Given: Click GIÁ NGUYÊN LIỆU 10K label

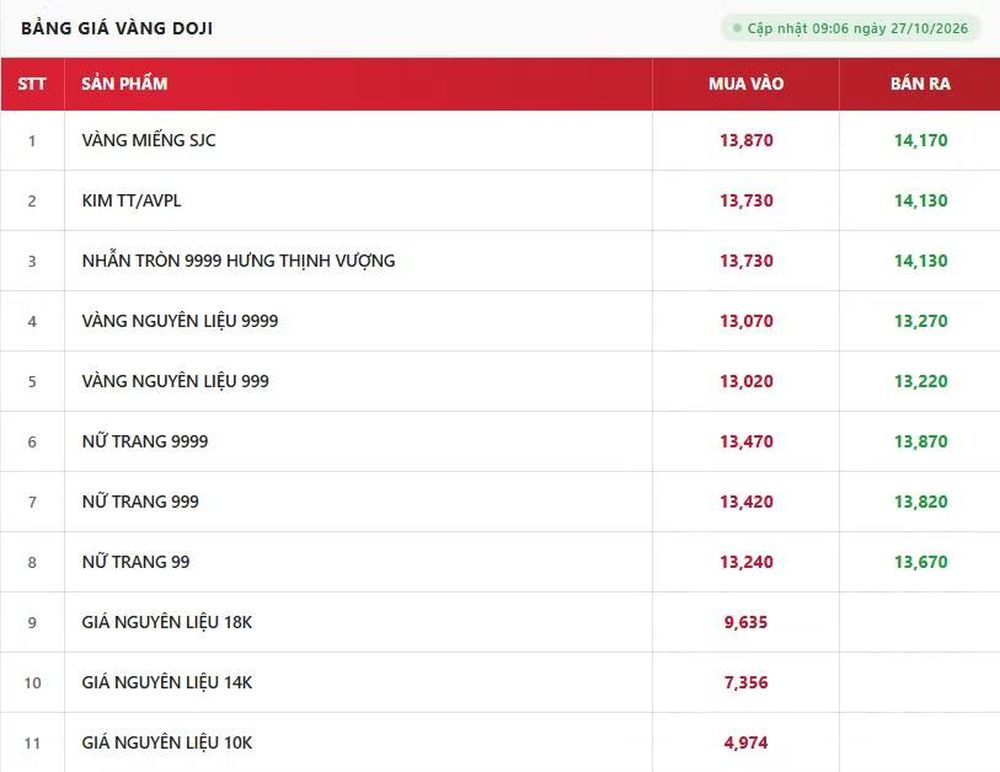Looking at the screenshot, I should tap(167, 743).
